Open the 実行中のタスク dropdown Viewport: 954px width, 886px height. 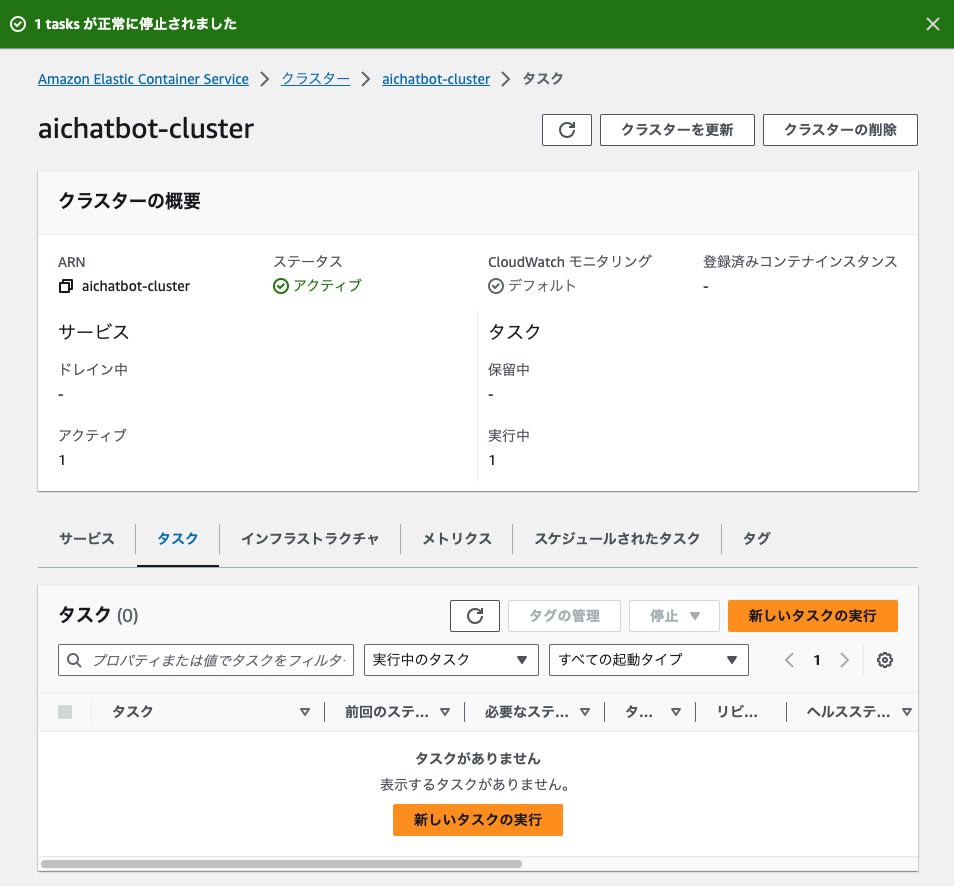coord(451,660)
